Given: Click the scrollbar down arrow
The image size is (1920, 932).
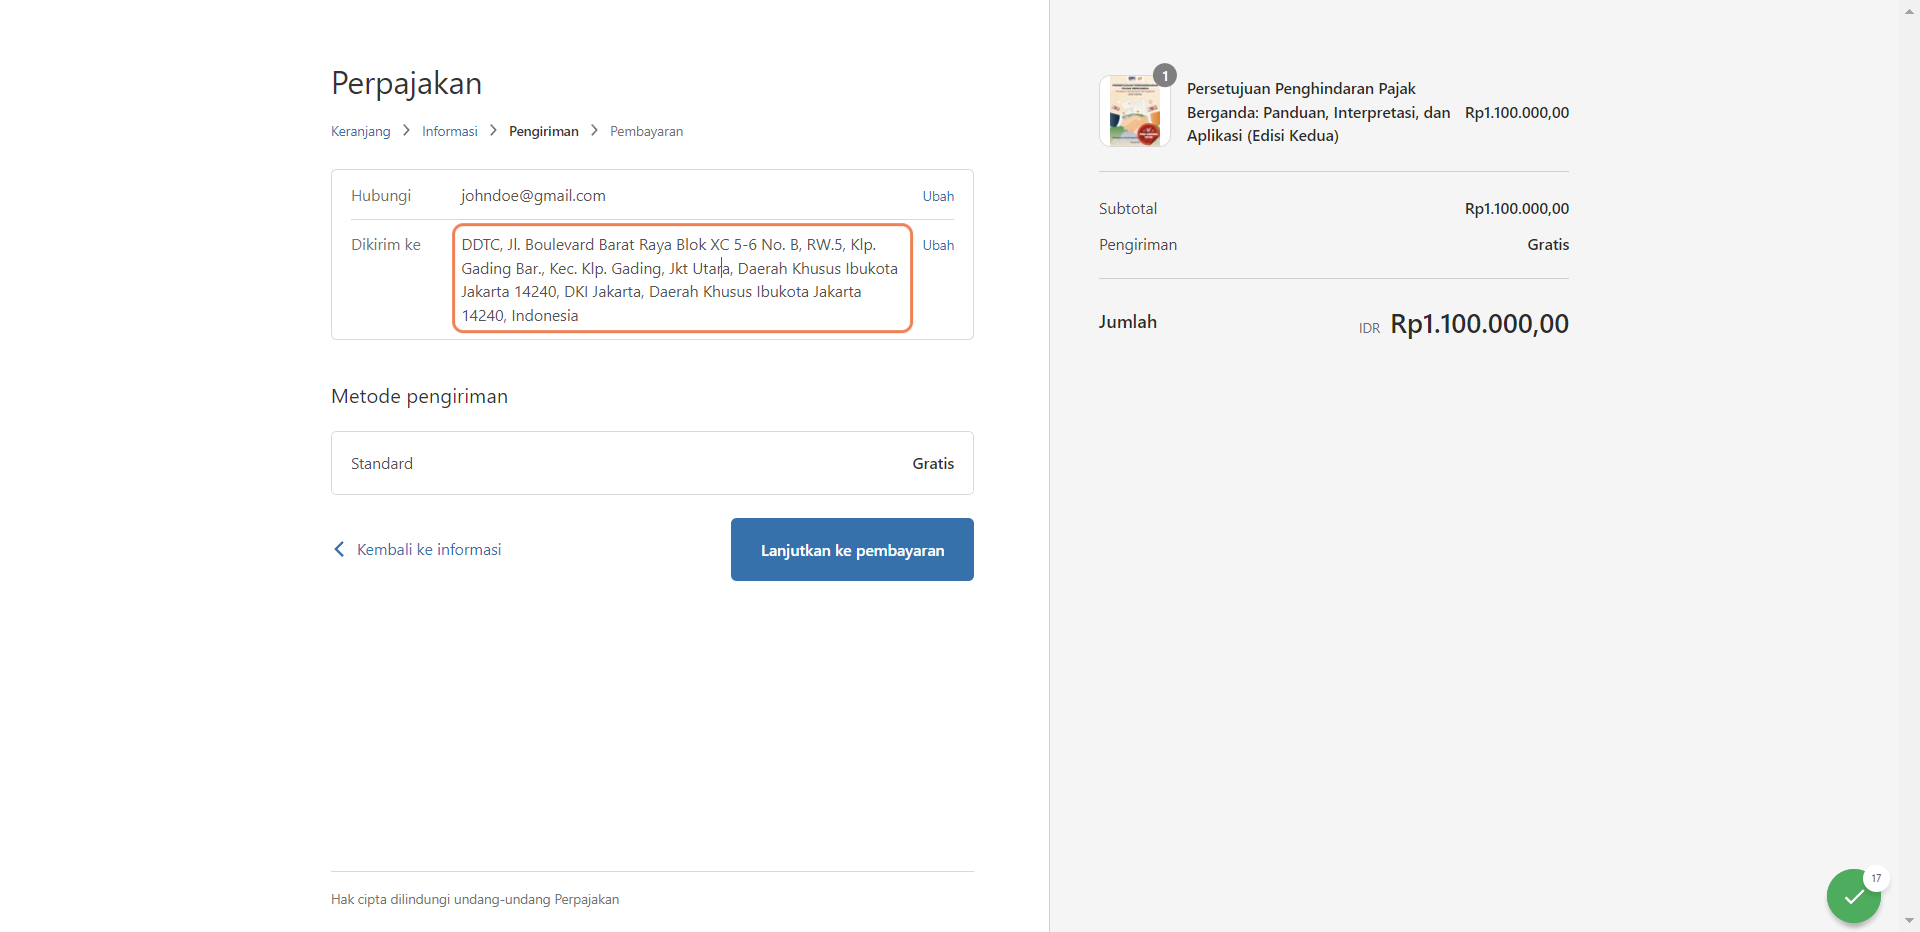Looking at the screenshot, I should click(1909, 920).
